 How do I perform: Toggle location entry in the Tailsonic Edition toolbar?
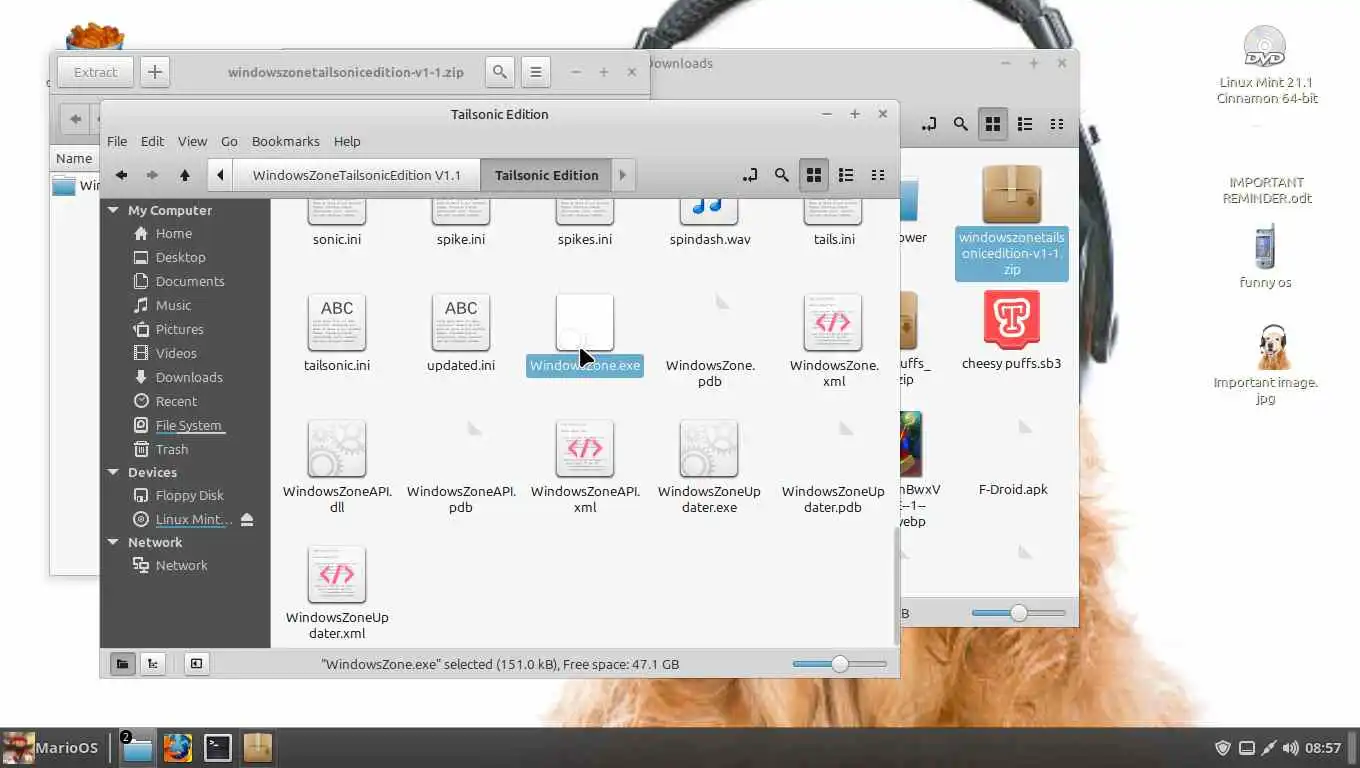pos(750,175)
